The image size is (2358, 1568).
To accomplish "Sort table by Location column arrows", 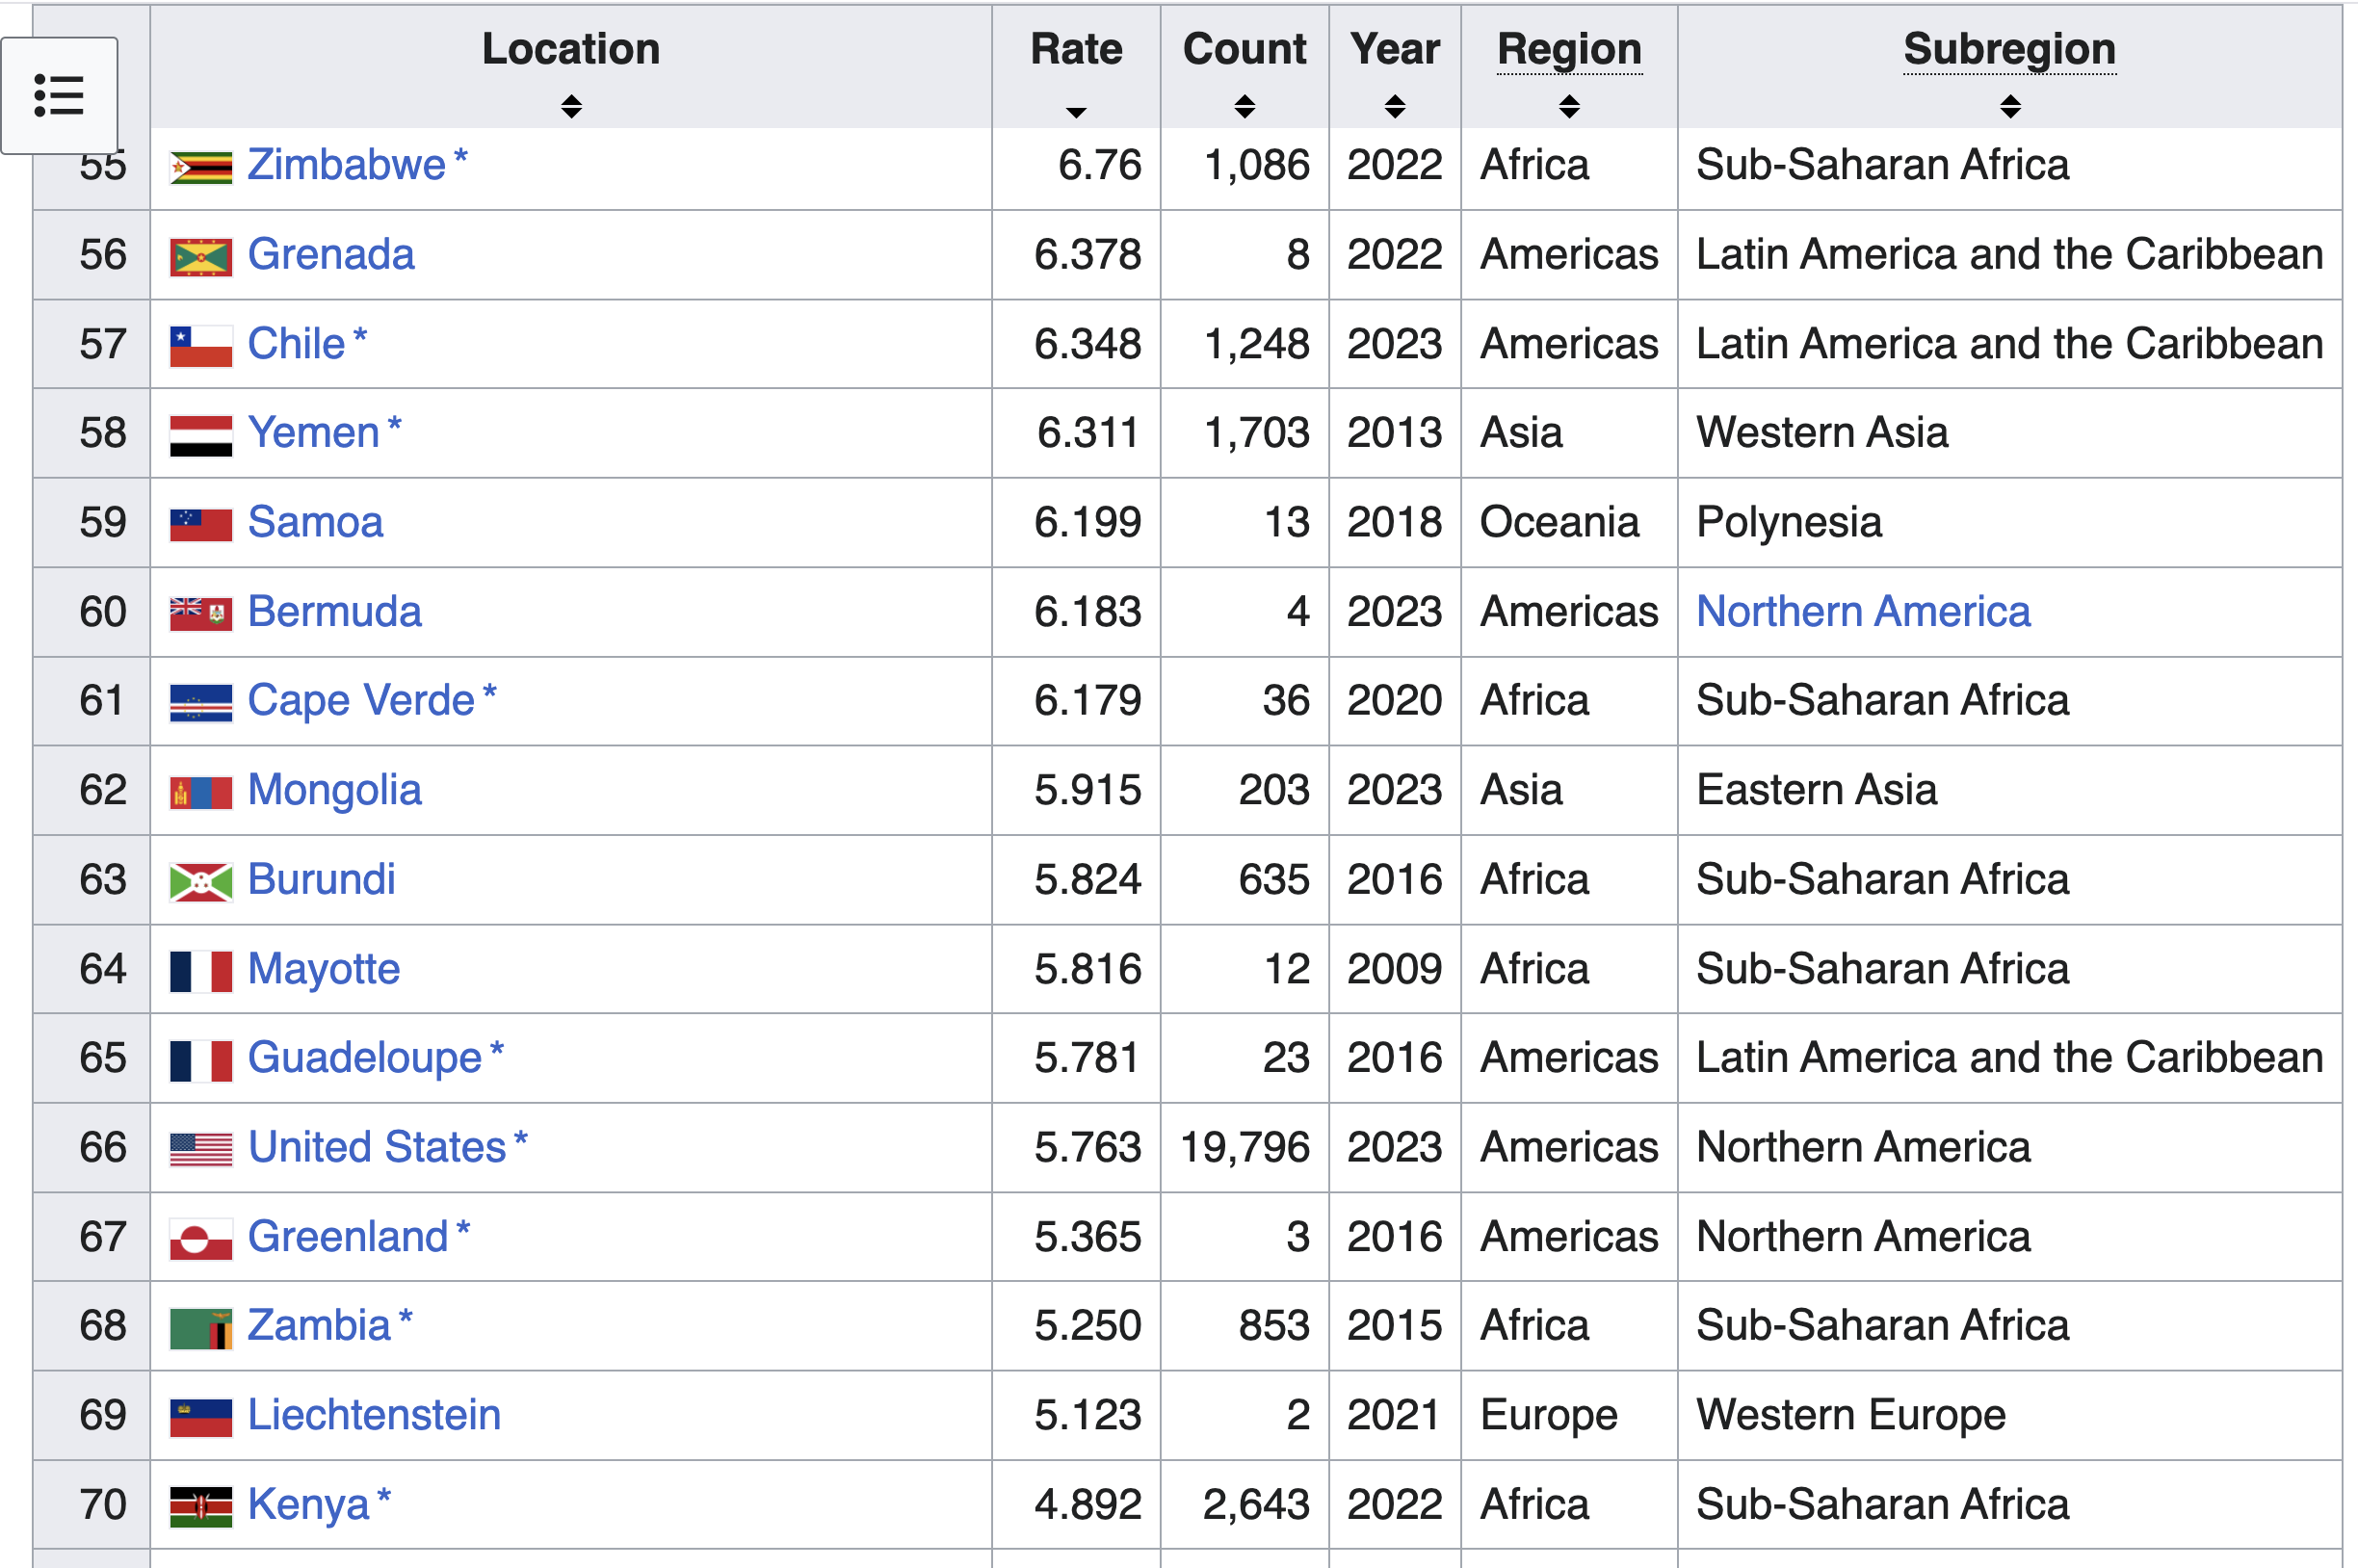I will pyautogui.click(x=571, y=106).
